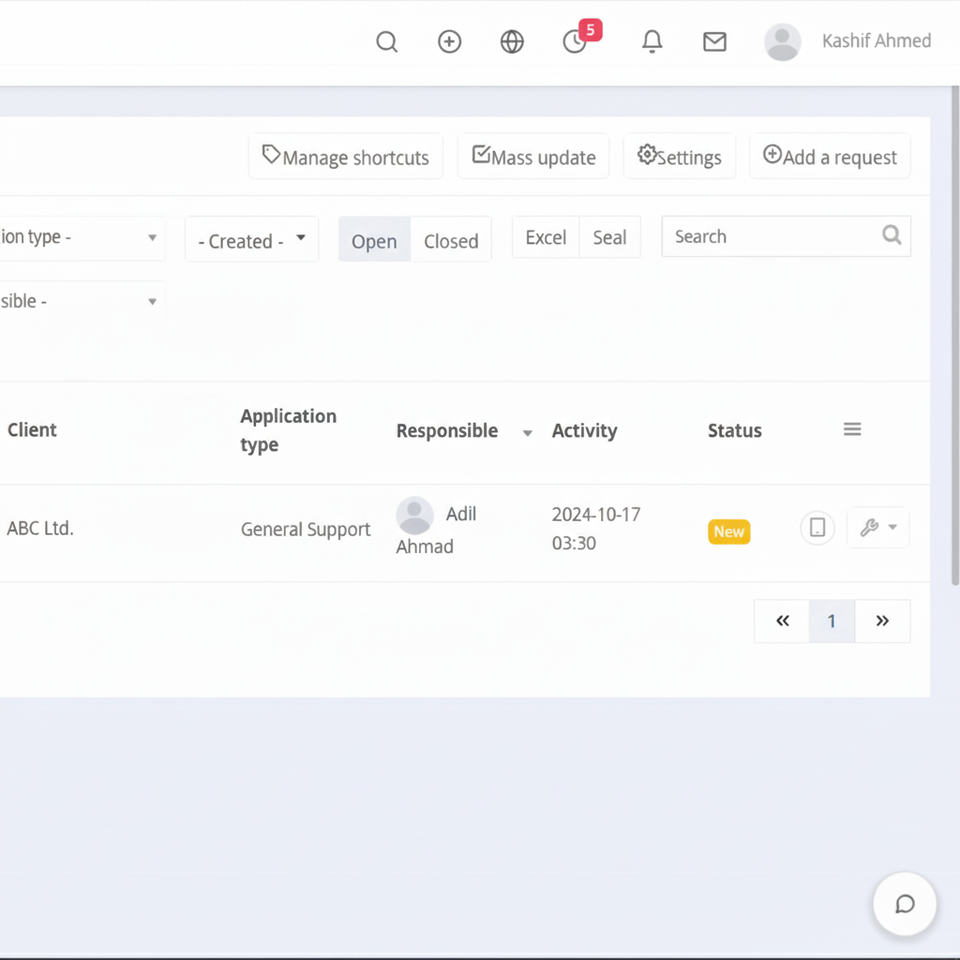The image size is (960, 960).
Task: Sort by Responsible column arrow
Action: click(x=527, y=433)
